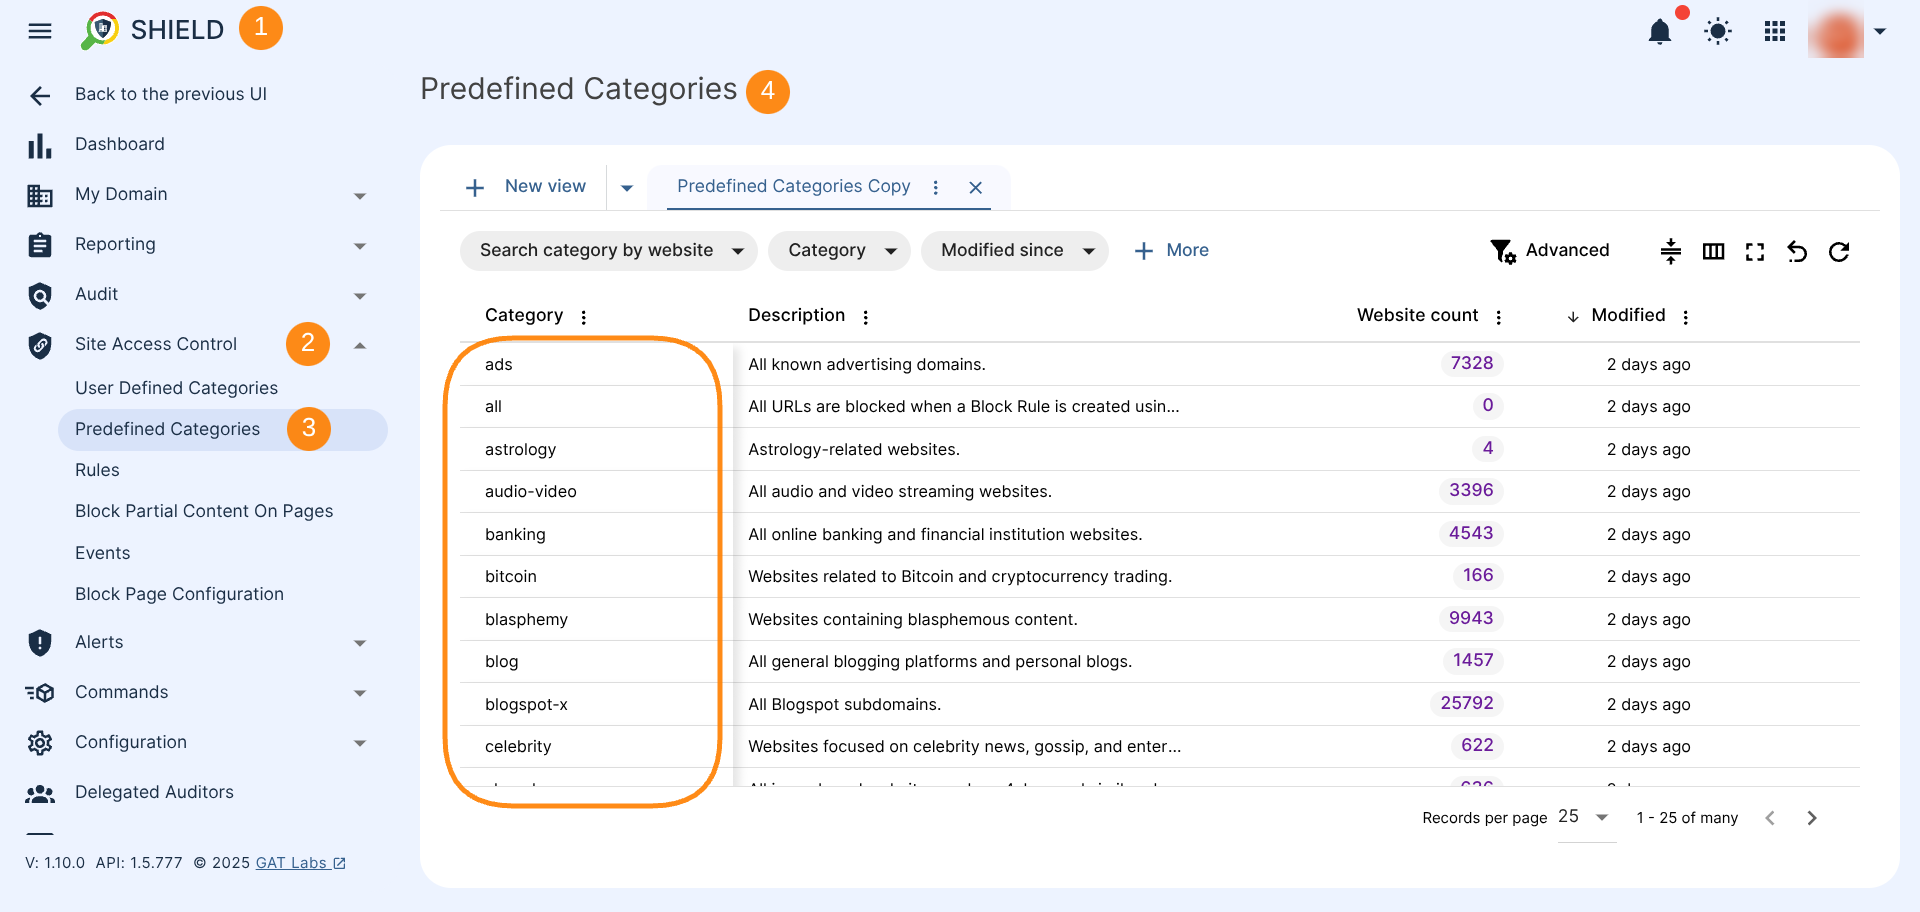The image size is (1920, 912).
Task: Expand the Commands section
Action: 360,694
